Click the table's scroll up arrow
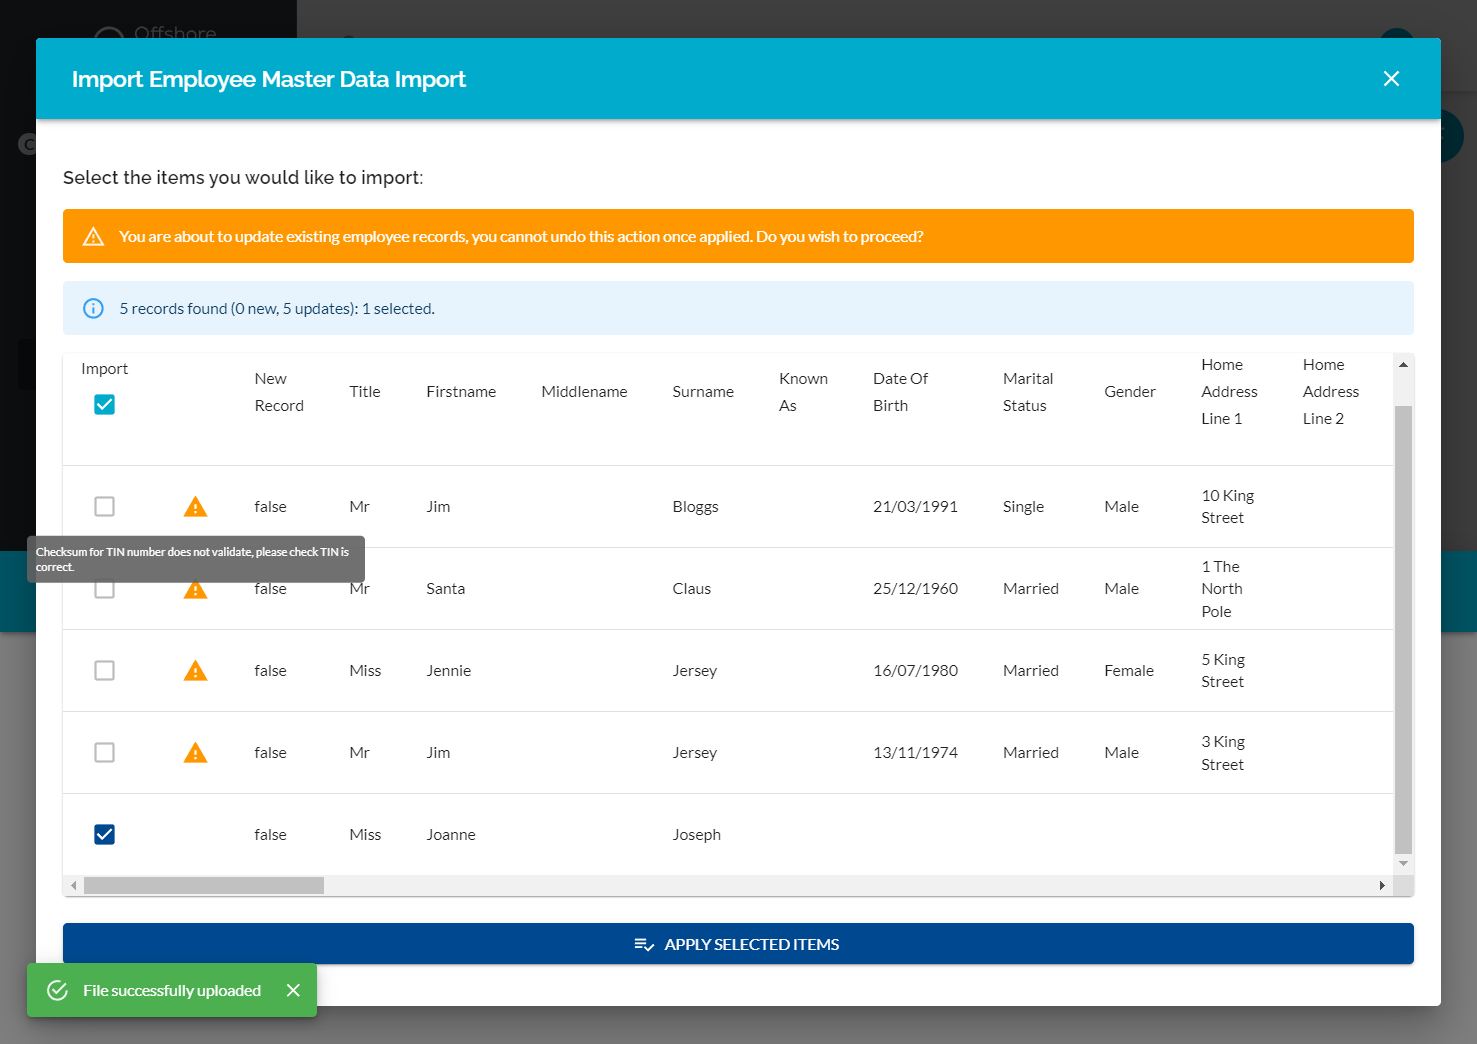1477x1044 pixels. click(1403, 365)
